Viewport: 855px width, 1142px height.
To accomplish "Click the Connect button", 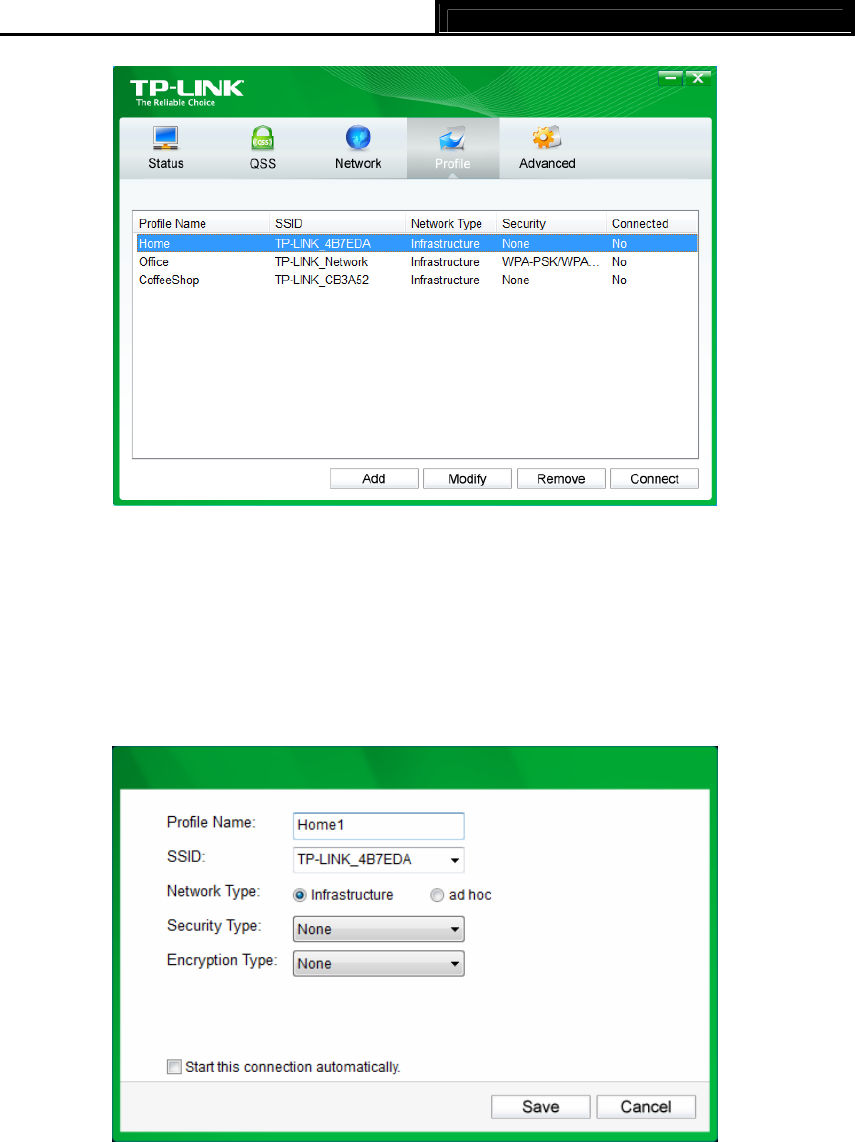I will pyautogui.click(x=655, y=479).
